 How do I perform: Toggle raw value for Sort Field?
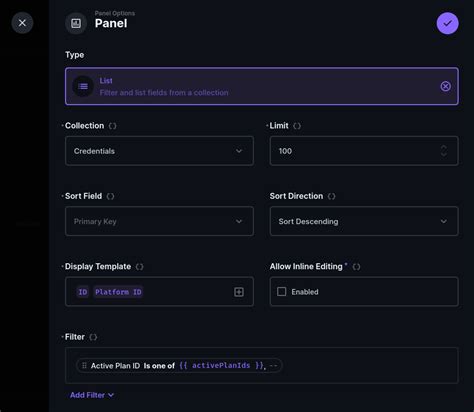point(110,196)
